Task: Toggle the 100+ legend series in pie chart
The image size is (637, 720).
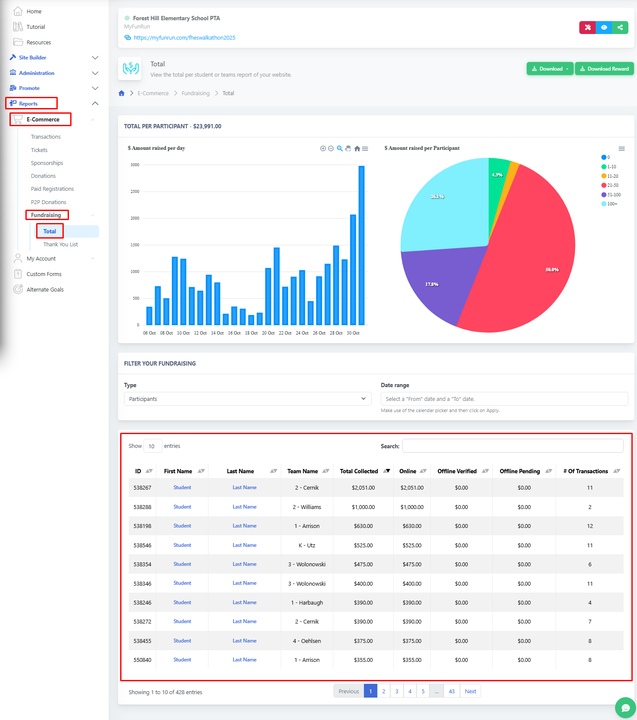Action: click(x=610, y=204)
